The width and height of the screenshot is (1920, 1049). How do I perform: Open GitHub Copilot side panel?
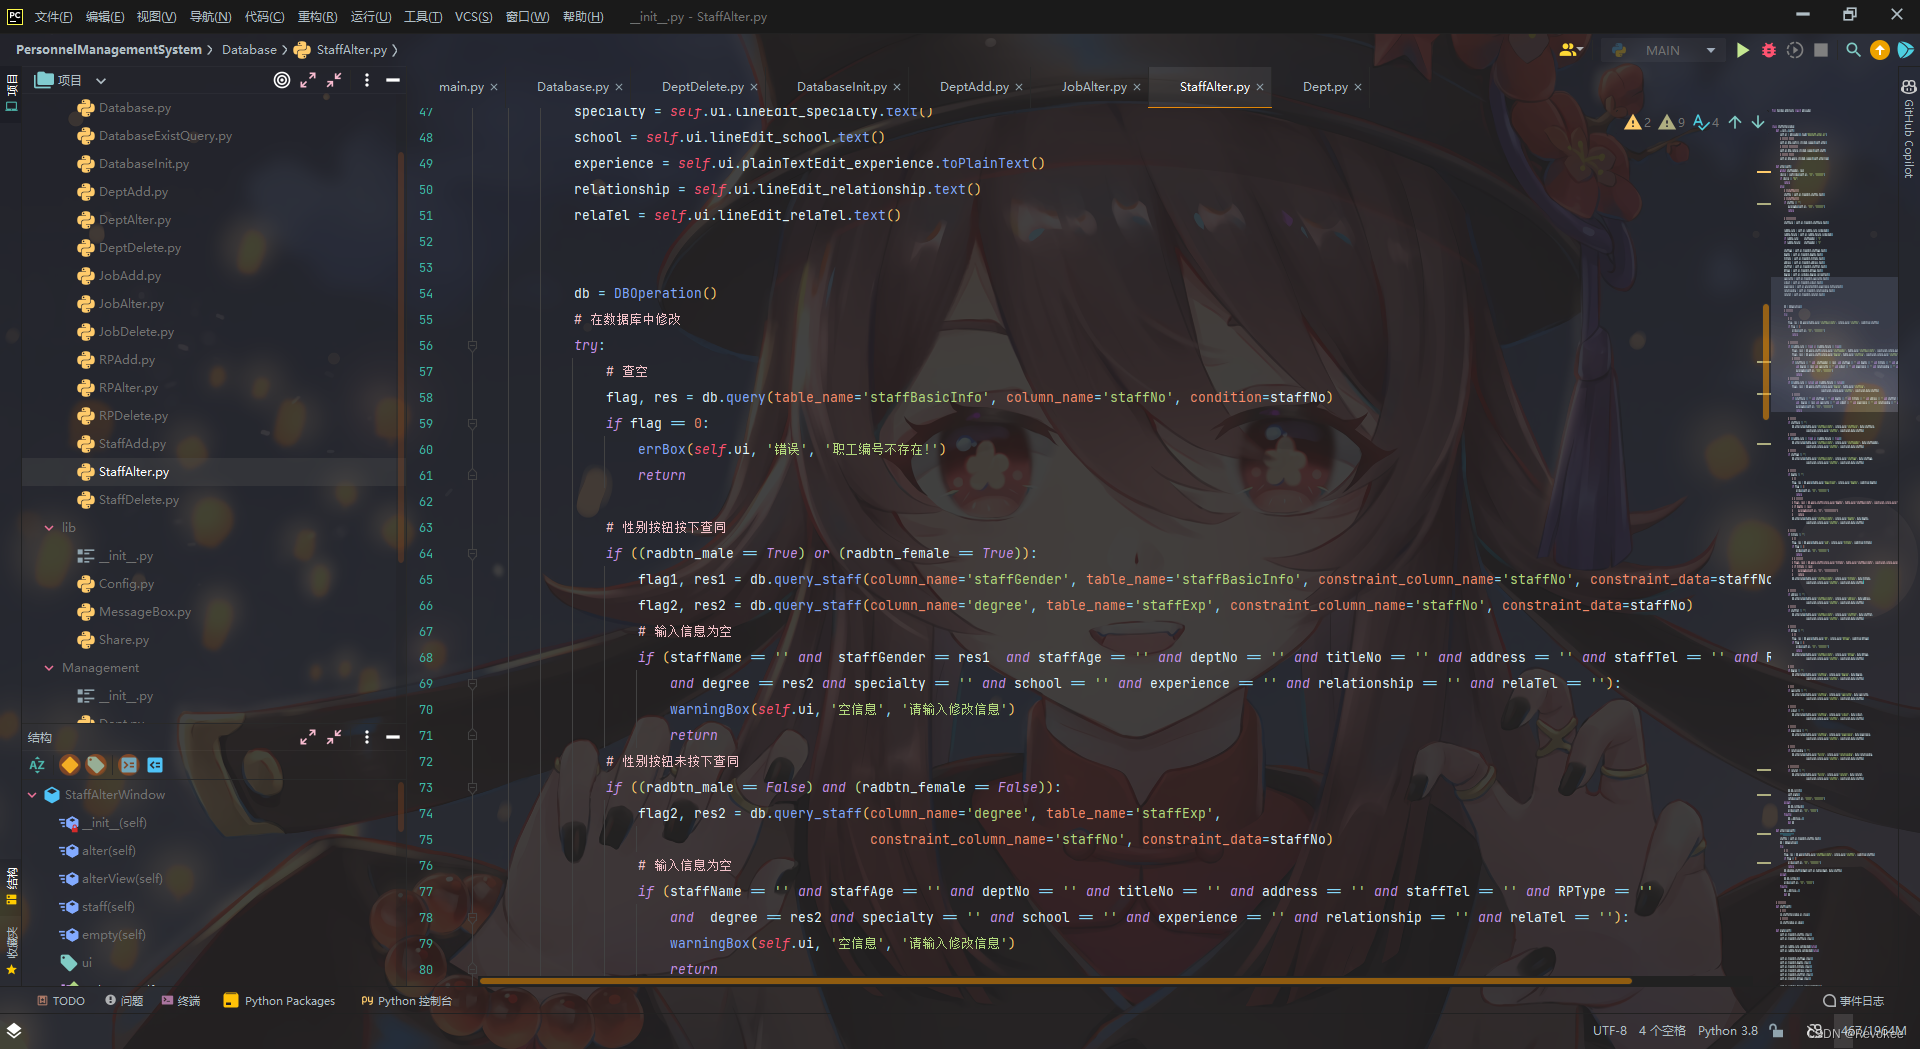tap(1909, 130)
